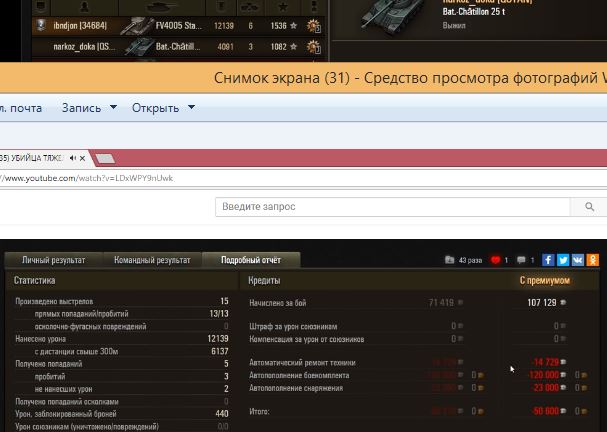This screenshot has height=432, width=607.
Task: Click experience value 1082
Action: (278, 47)
